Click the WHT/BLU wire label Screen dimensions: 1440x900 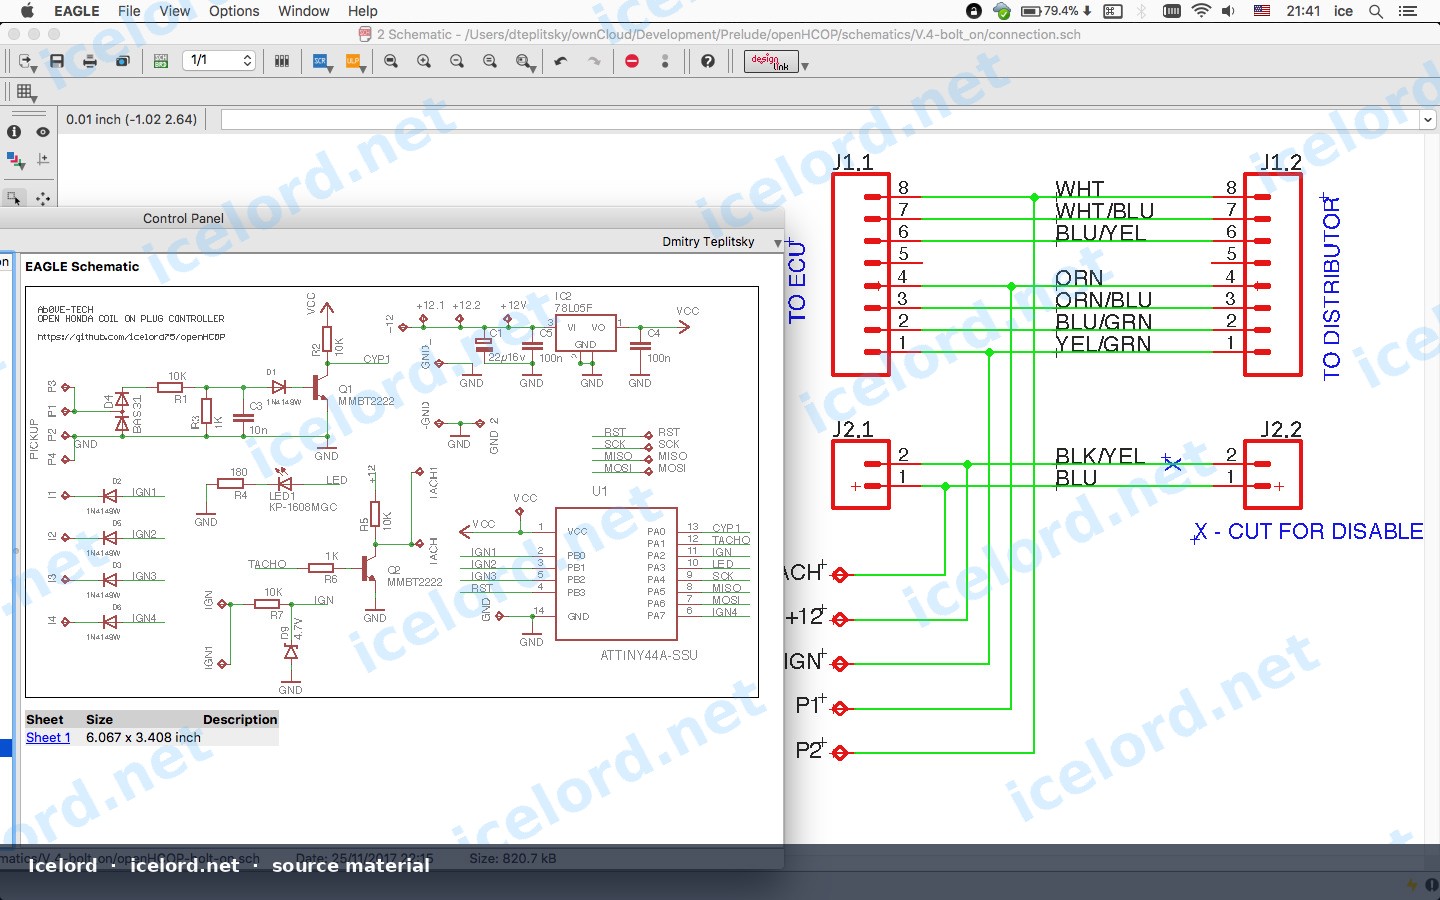1104,211
